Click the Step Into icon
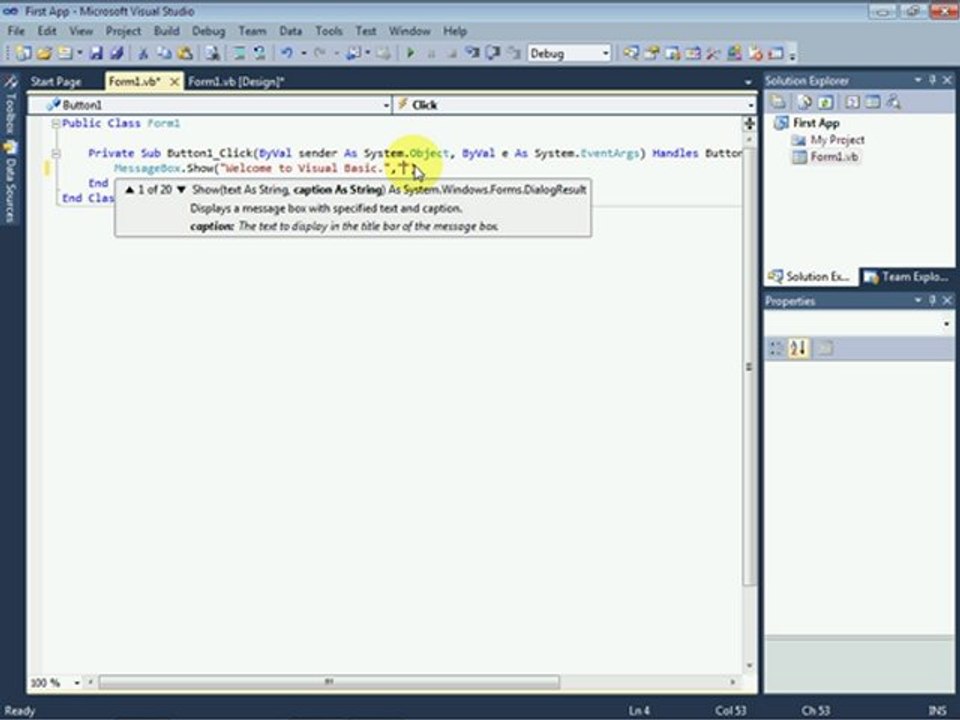 click(472, 53)
